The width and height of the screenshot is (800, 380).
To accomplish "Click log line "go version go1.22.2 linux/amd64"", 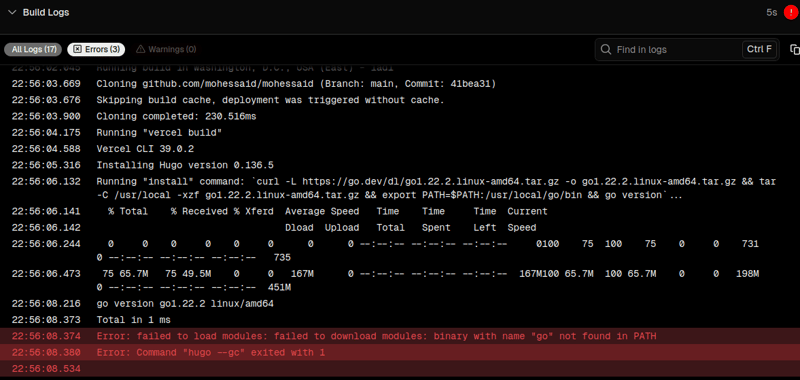I will click(x=185, y=303).
